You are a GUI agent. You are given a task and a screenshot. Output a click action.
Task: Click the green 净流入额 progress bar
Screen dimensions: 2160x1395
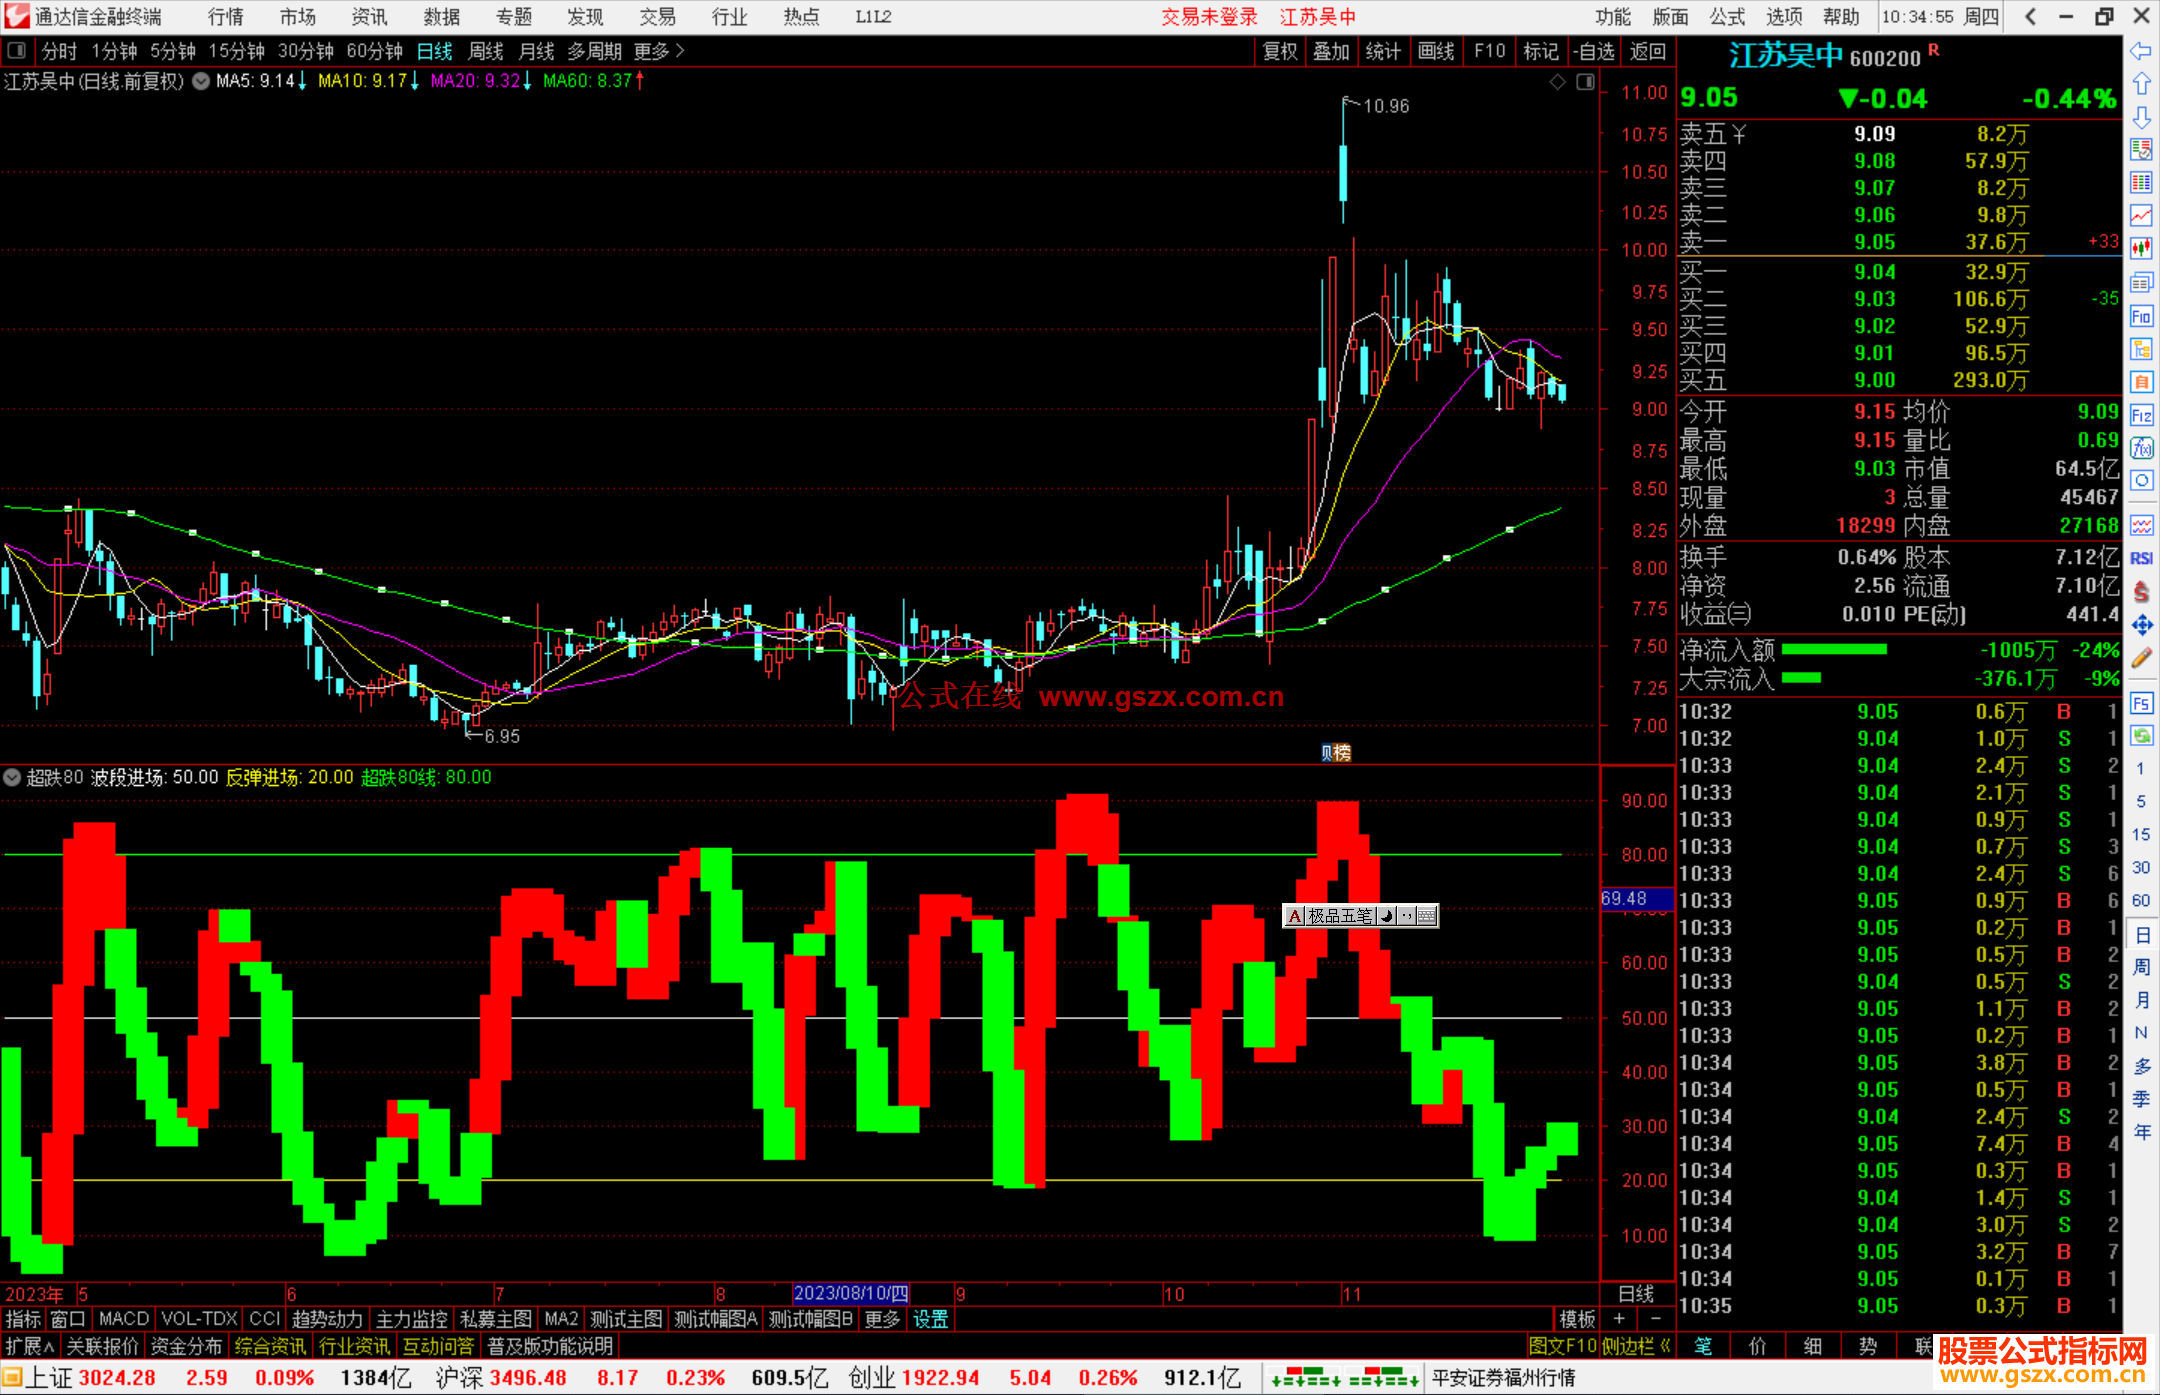(1833, 649)
